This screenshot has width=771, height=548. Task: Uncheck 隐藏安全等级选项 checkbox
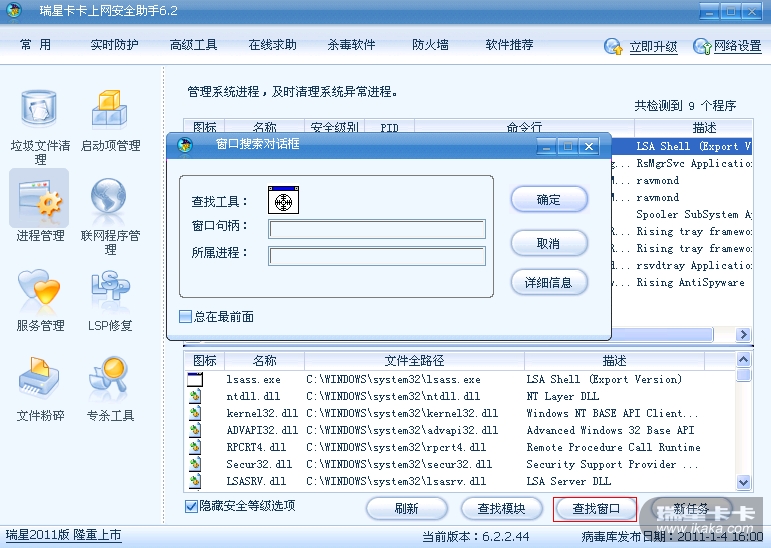191,506
